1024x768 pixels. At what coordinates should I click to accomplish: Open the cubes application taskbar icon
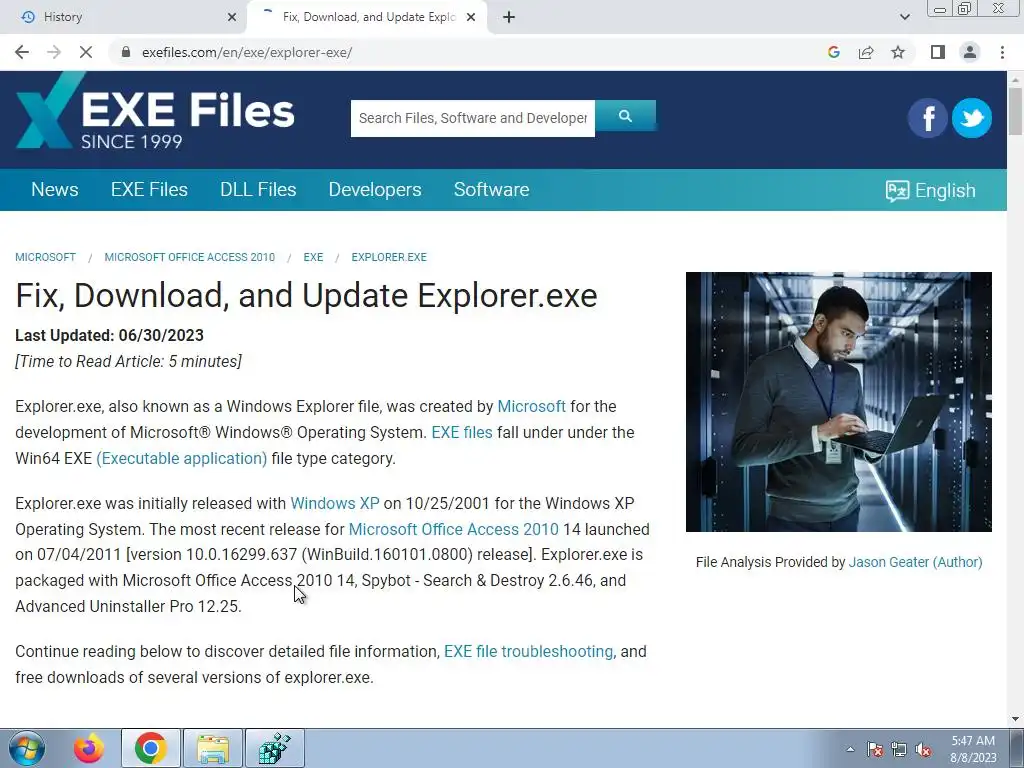(275, 748)
